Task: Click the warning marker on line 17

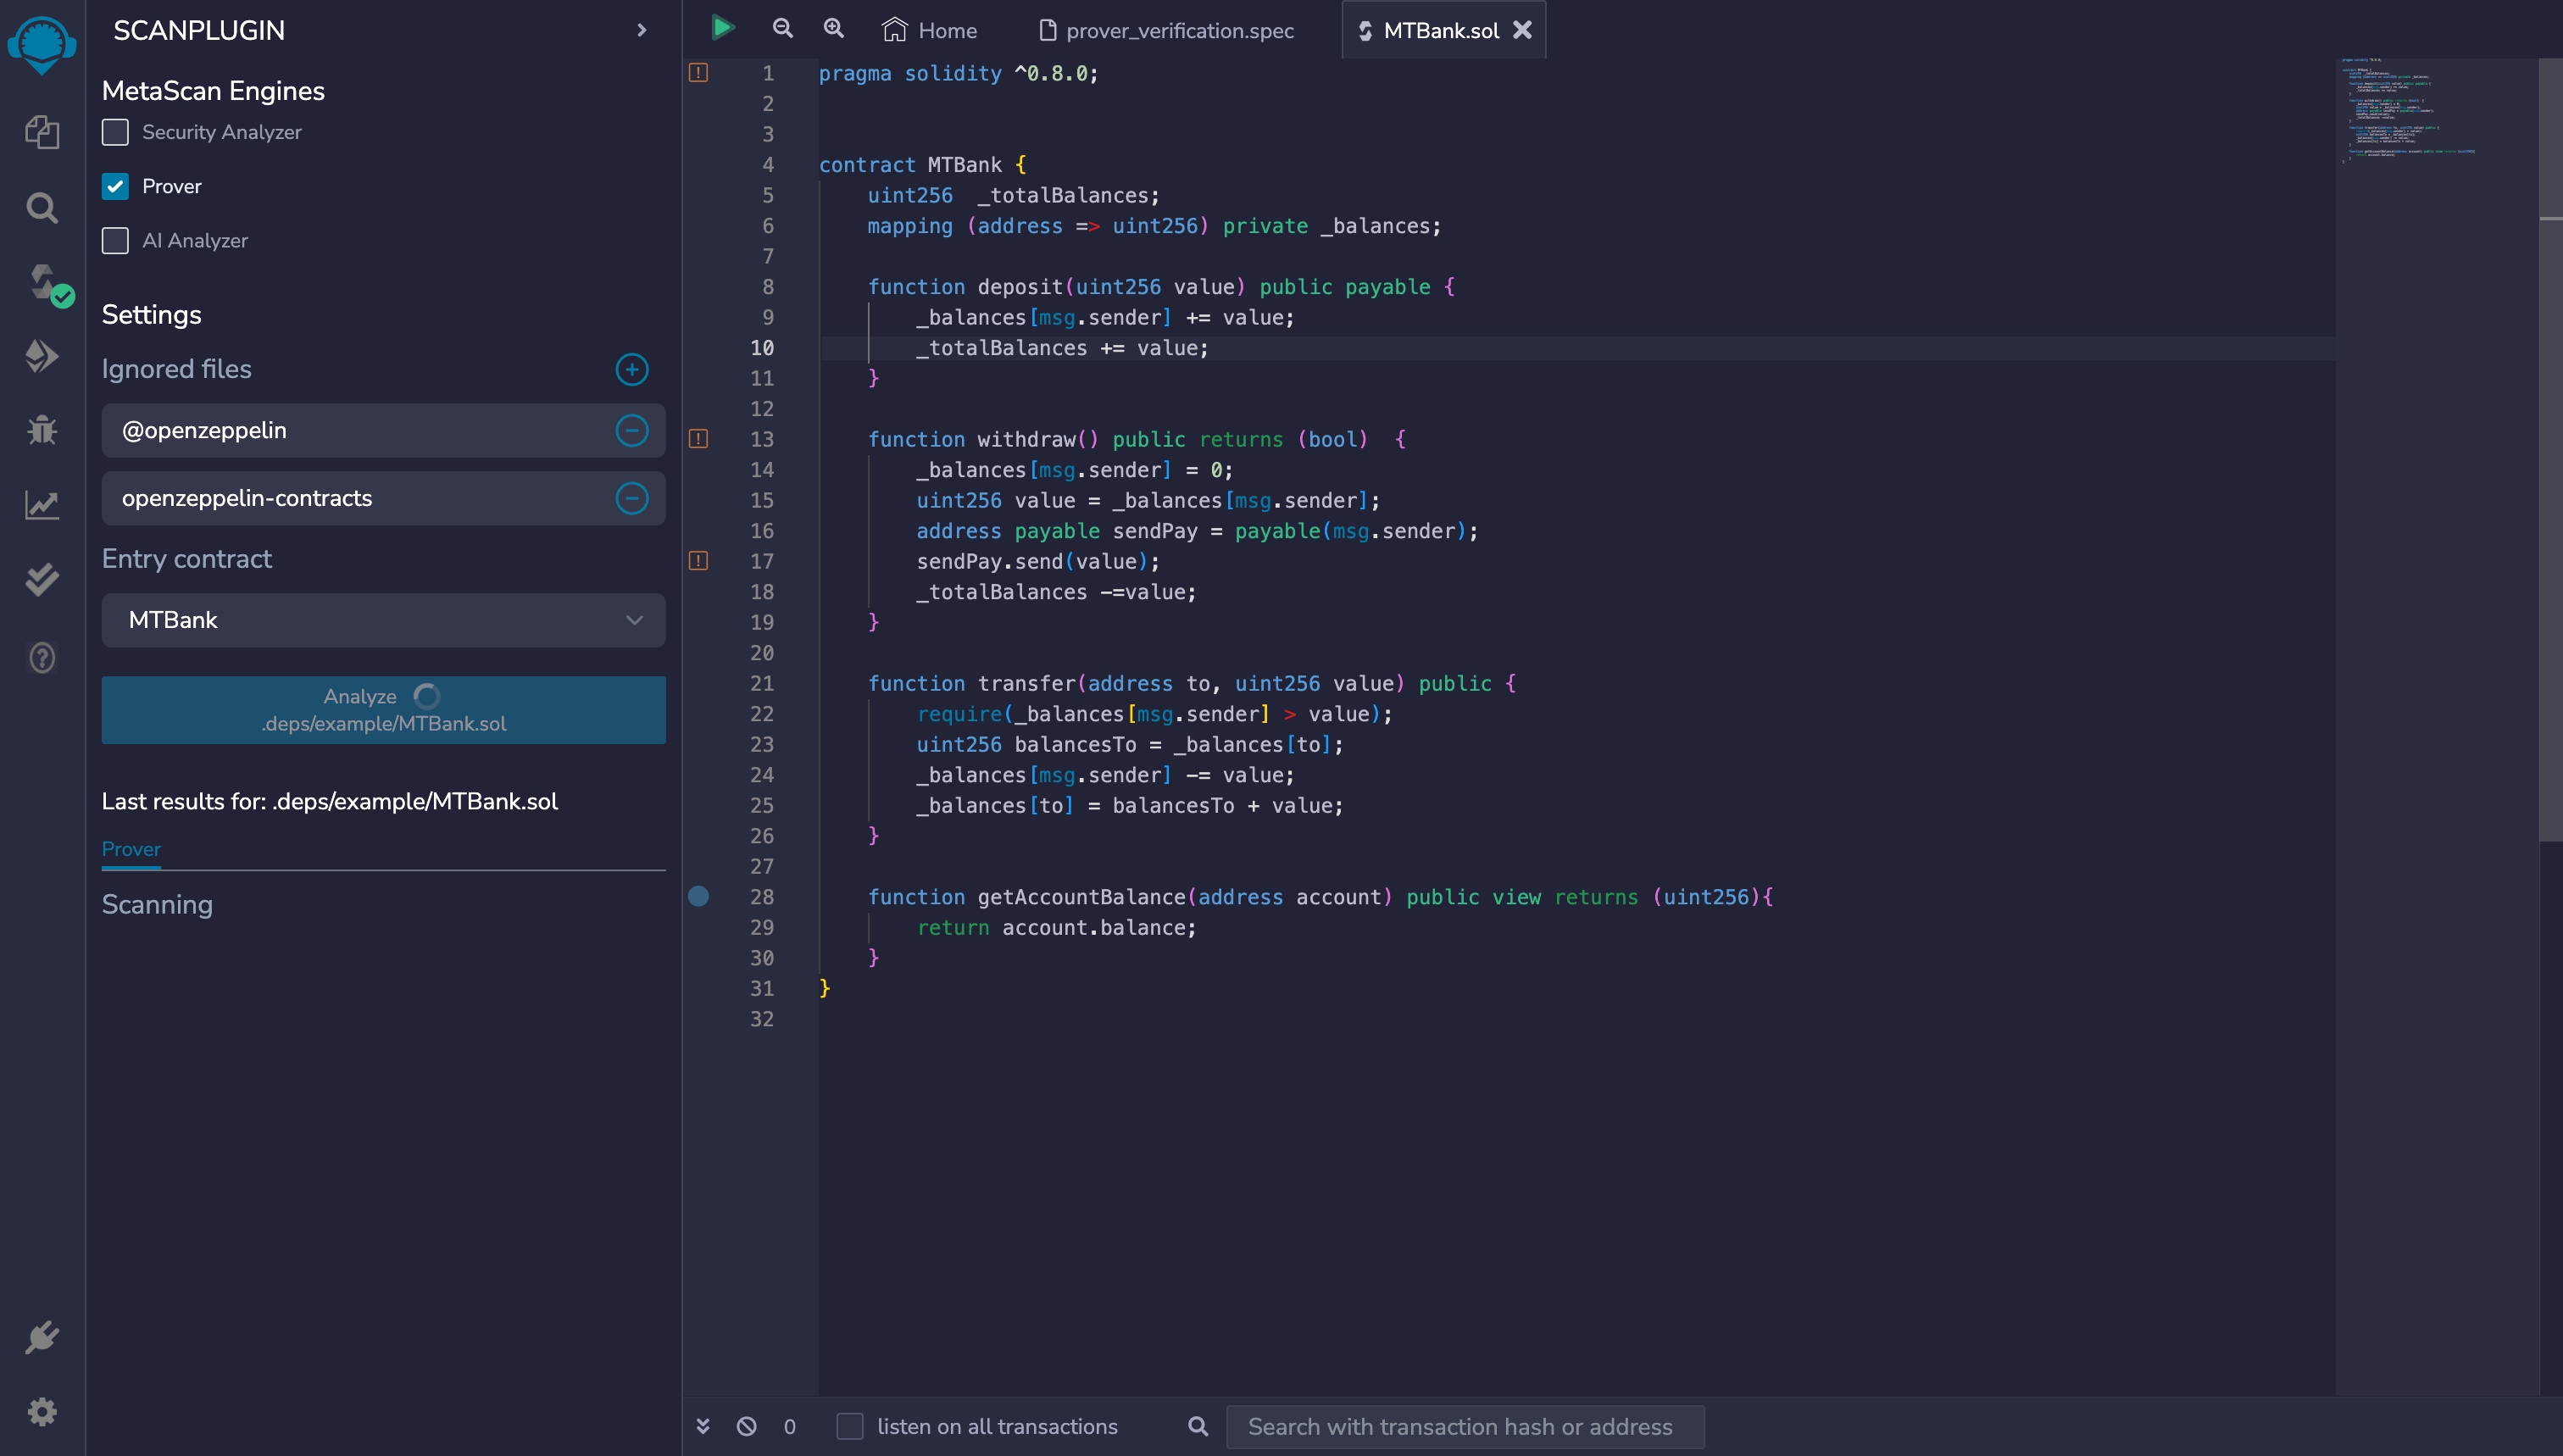Action: [x=699, y=561]
